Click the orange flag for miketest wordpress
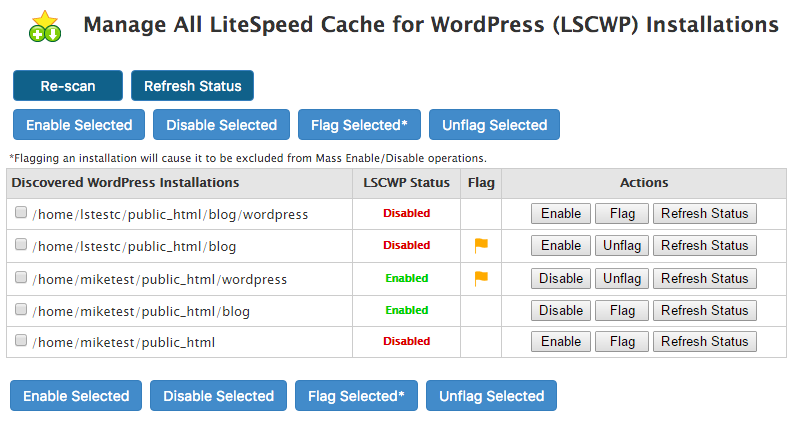The image size is (795, 425). click(481, 278)
